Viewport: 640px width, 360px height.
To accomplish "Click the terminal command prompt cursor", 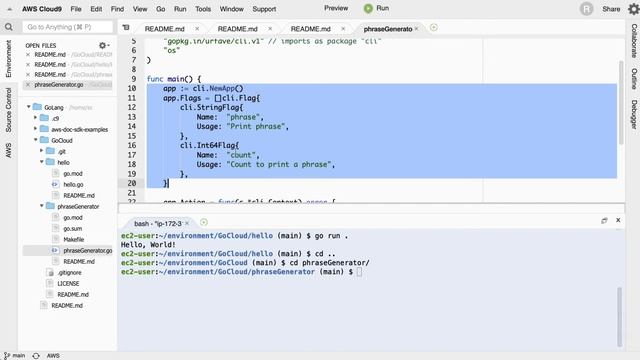I will (x=359, y=272).
